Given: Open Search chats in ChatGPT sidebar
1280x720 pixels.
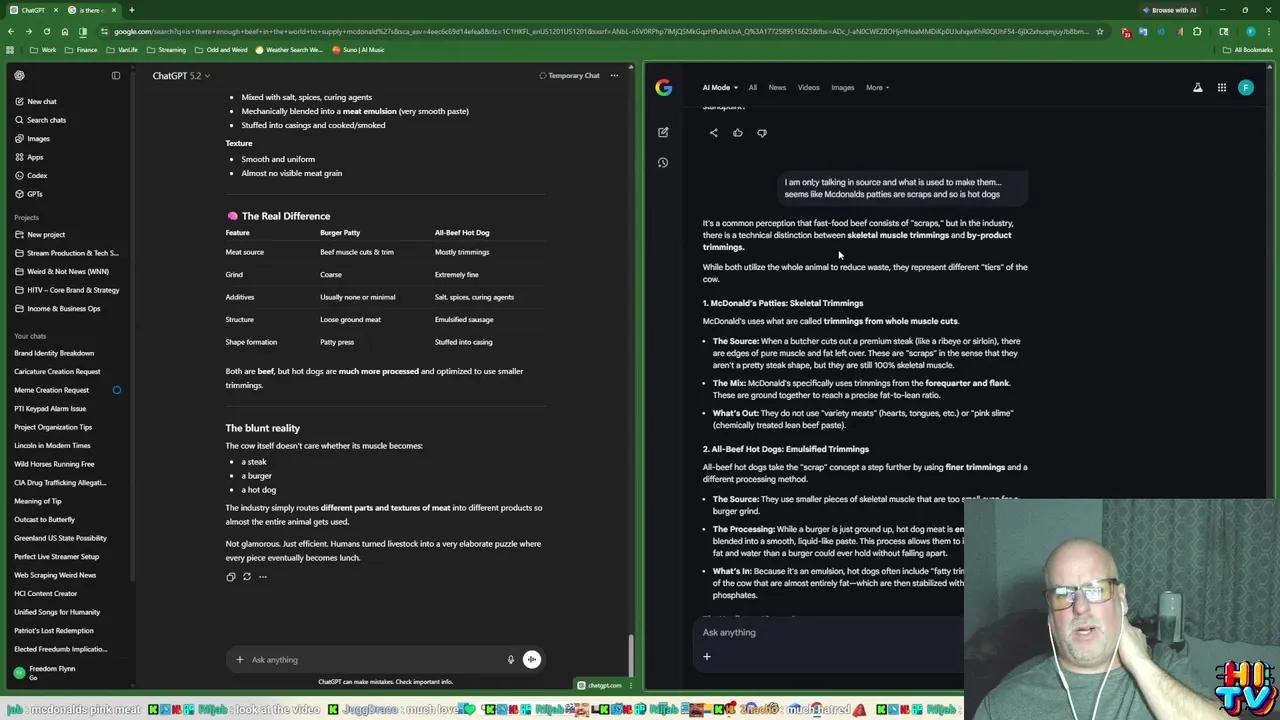Looking at the screenshot, I should click(40, 120).
